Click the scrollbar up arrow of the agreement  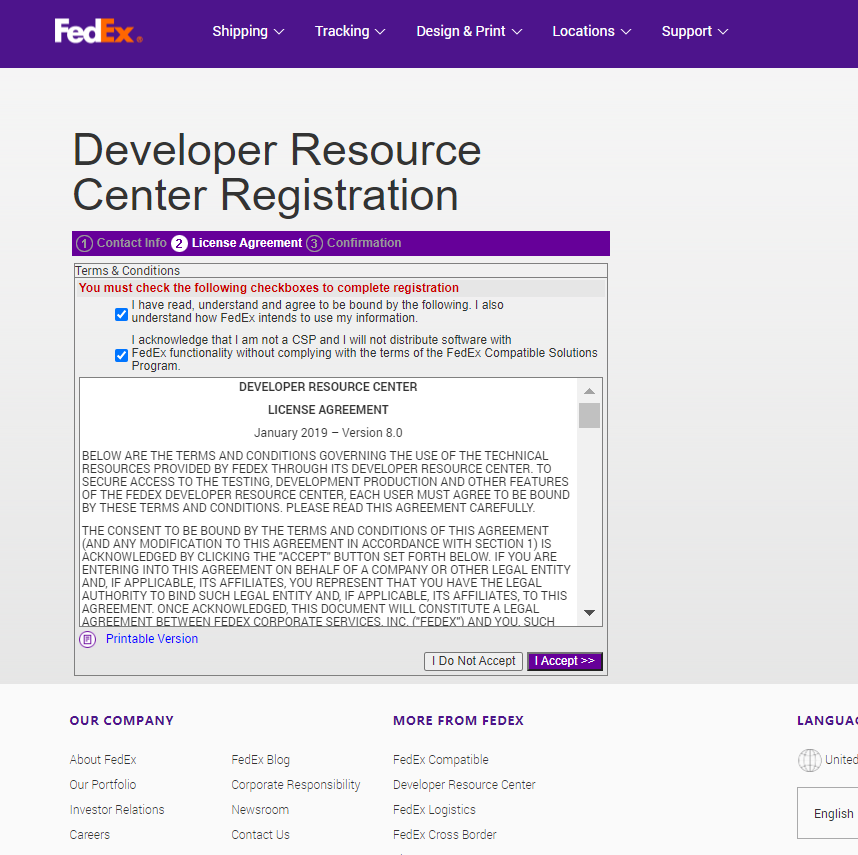589,390
